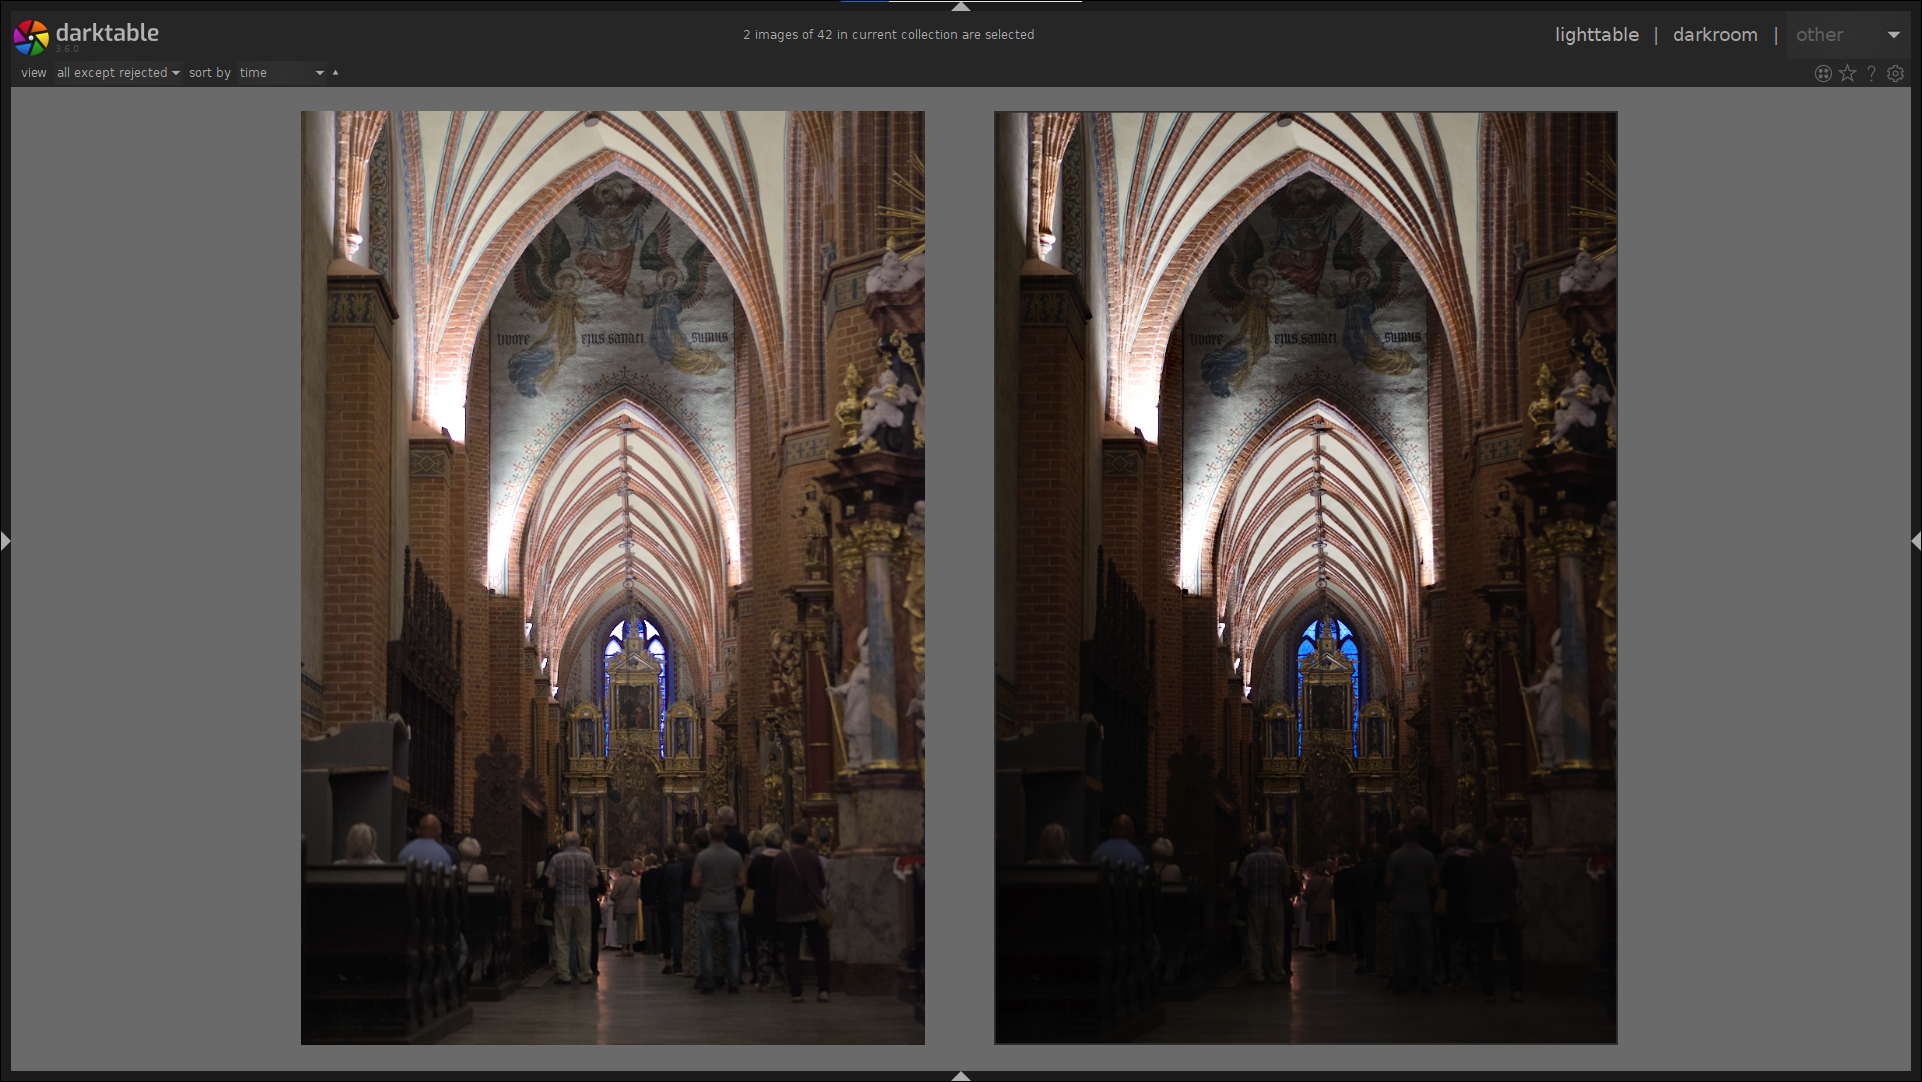This screenshot has width=1922, height=1082.
Task: Show the bottom filmstrip panel arrow
Action: [960, 1076]
